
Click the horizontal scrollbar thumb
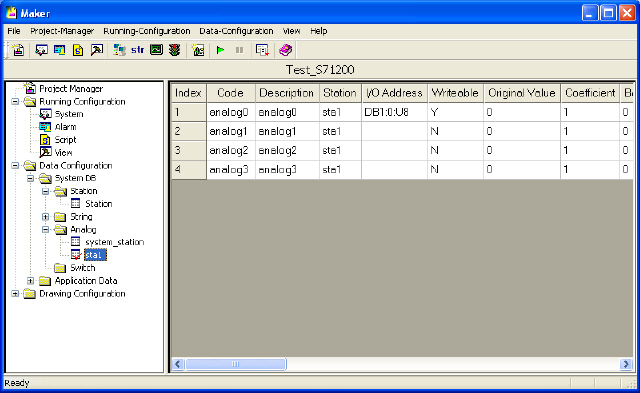point(236,364)
